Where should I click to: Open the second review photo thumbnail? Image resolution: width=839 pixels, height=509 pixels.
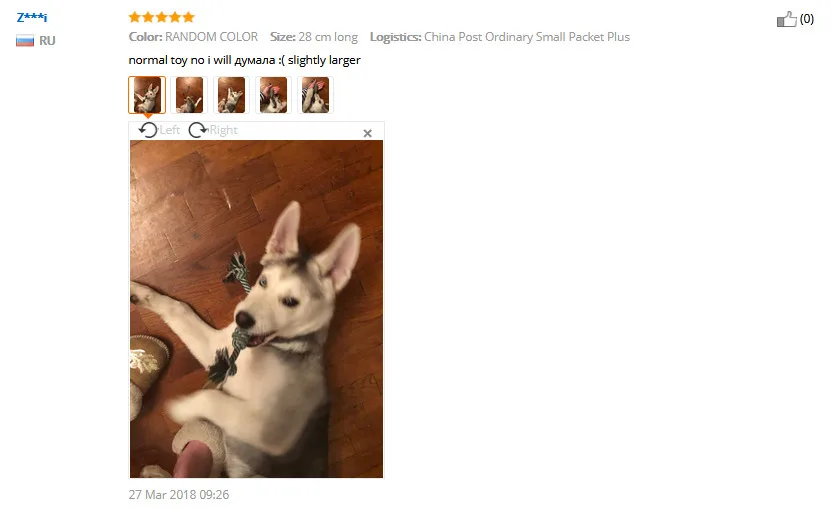coord(189,95)
